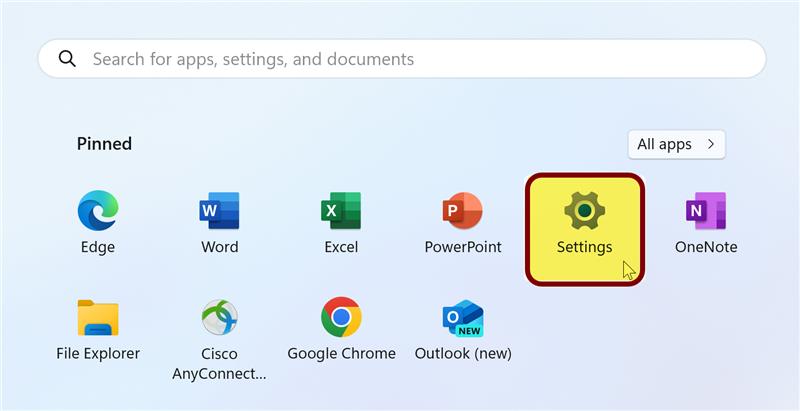Screen dimensions: 800x411
Task: Launch the OneNote pinned app
Action: pos(706,223)
